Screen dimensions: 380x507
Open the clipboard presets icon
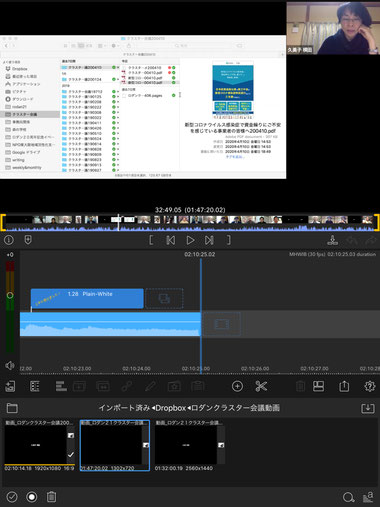click(197, 386)
